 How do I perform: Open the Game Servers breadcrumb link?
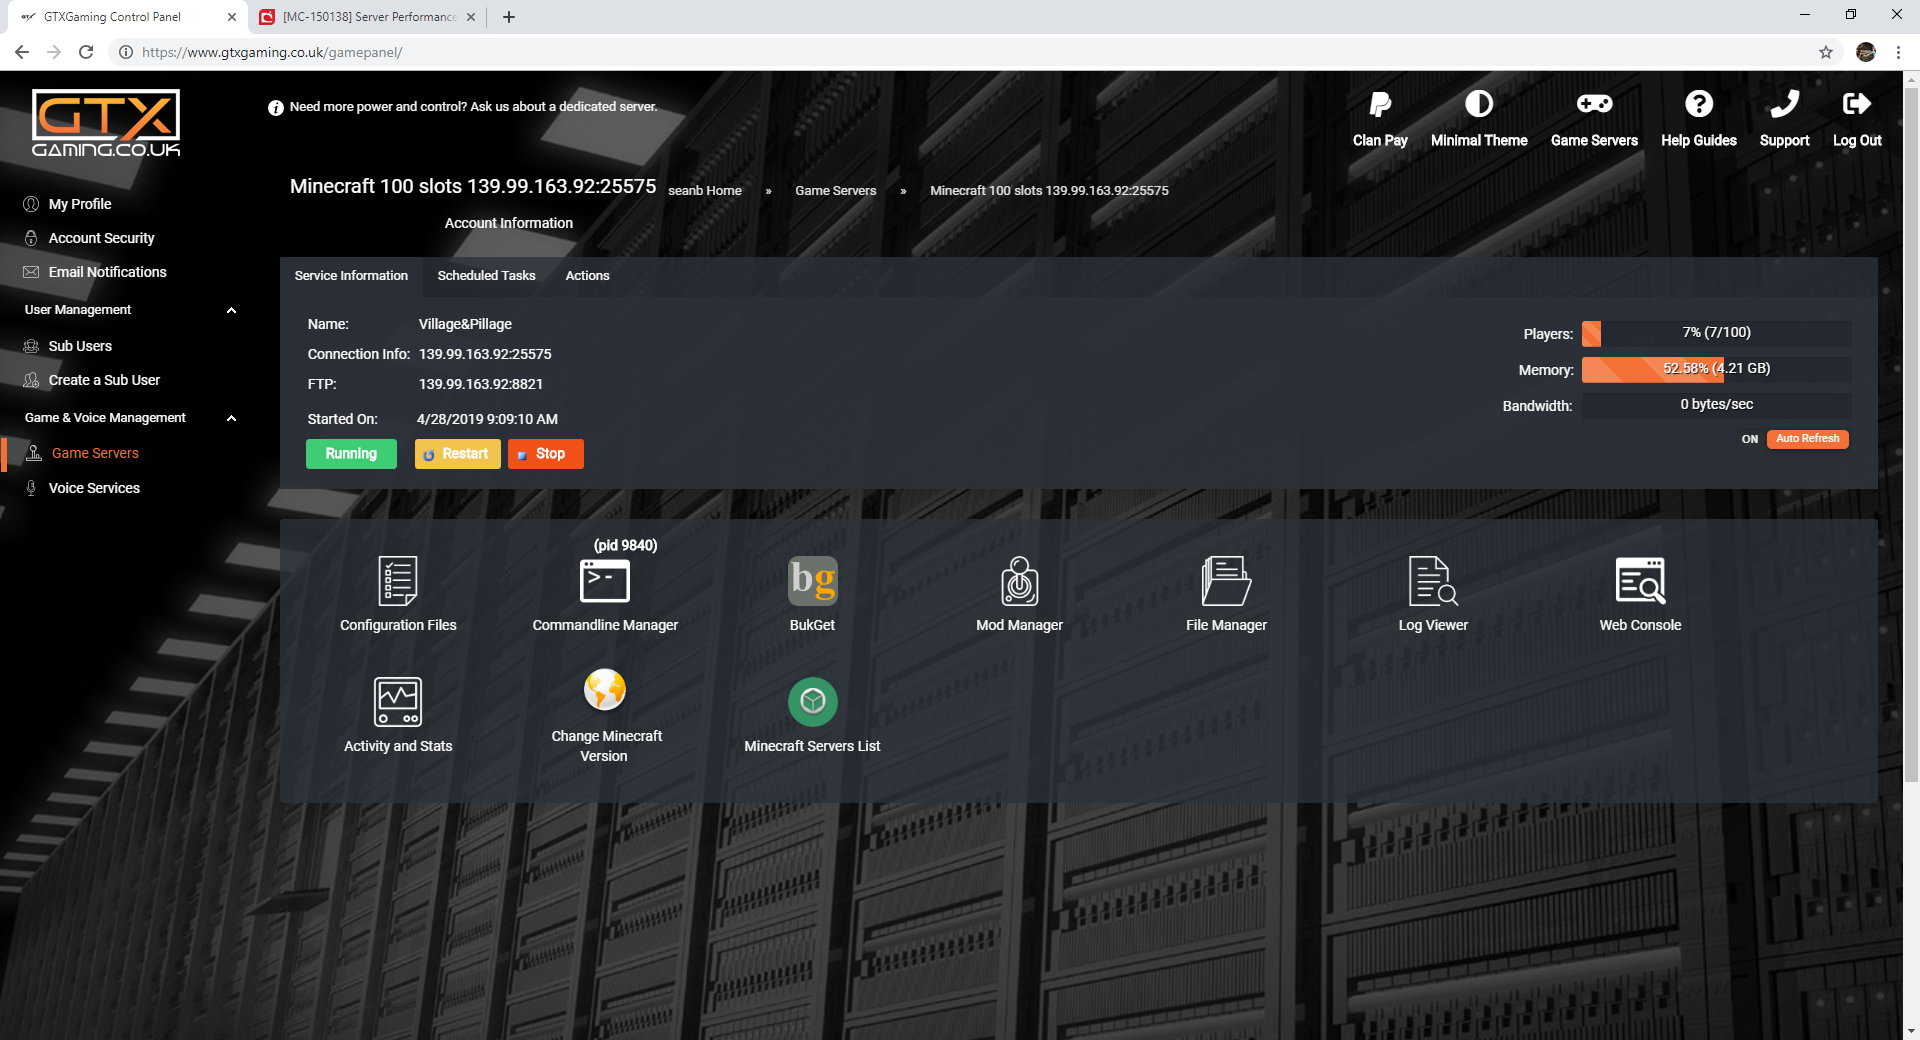835,191
